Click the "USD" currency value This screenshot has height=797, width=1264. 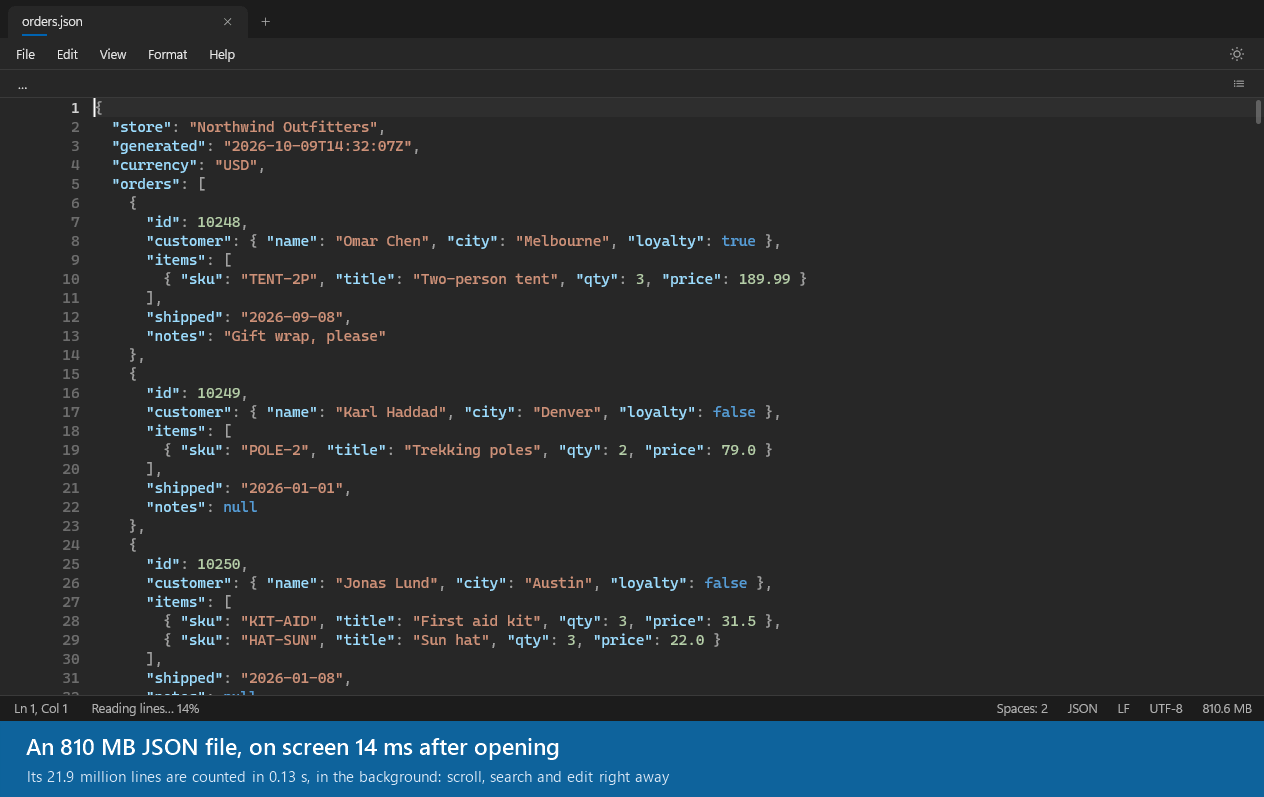coord(236,165)
